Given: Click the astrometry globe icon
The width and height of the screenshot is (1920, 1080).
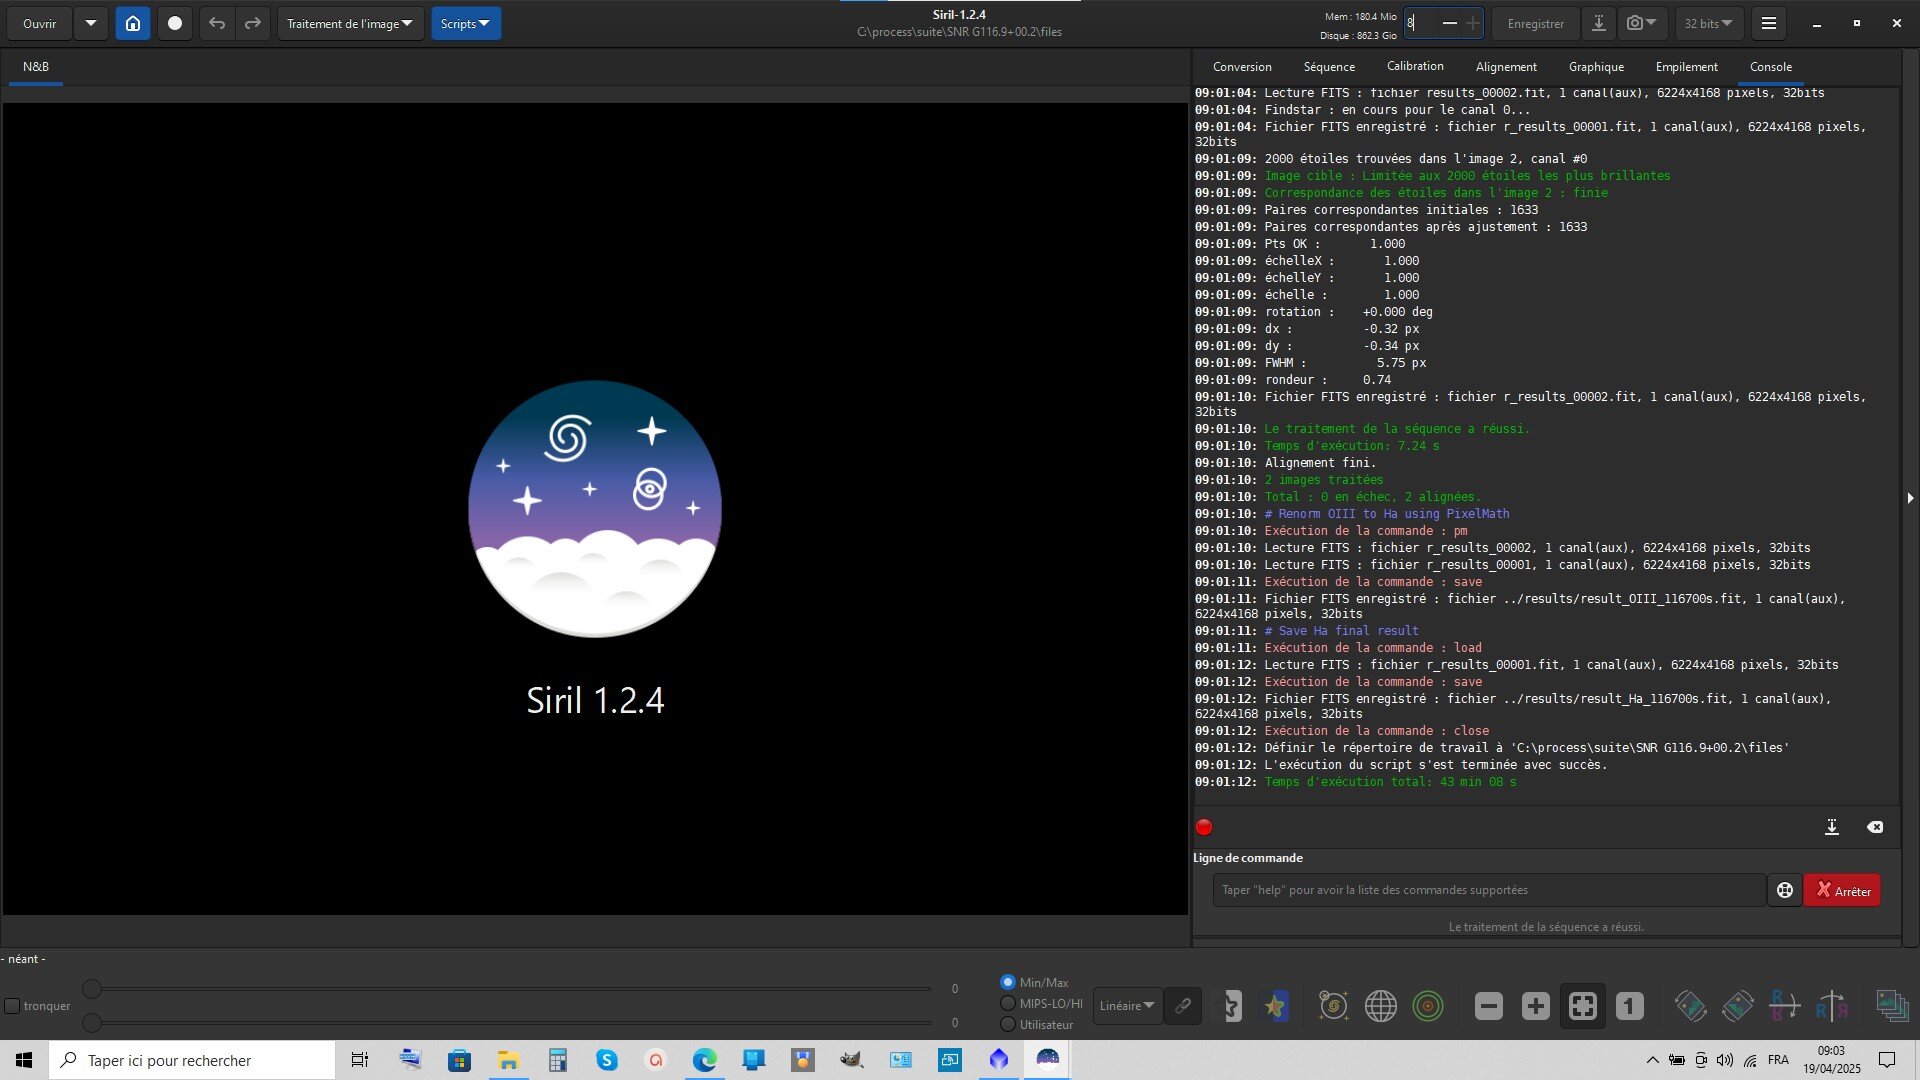Looking at the screenshot, I should tap(1380, 1006).
